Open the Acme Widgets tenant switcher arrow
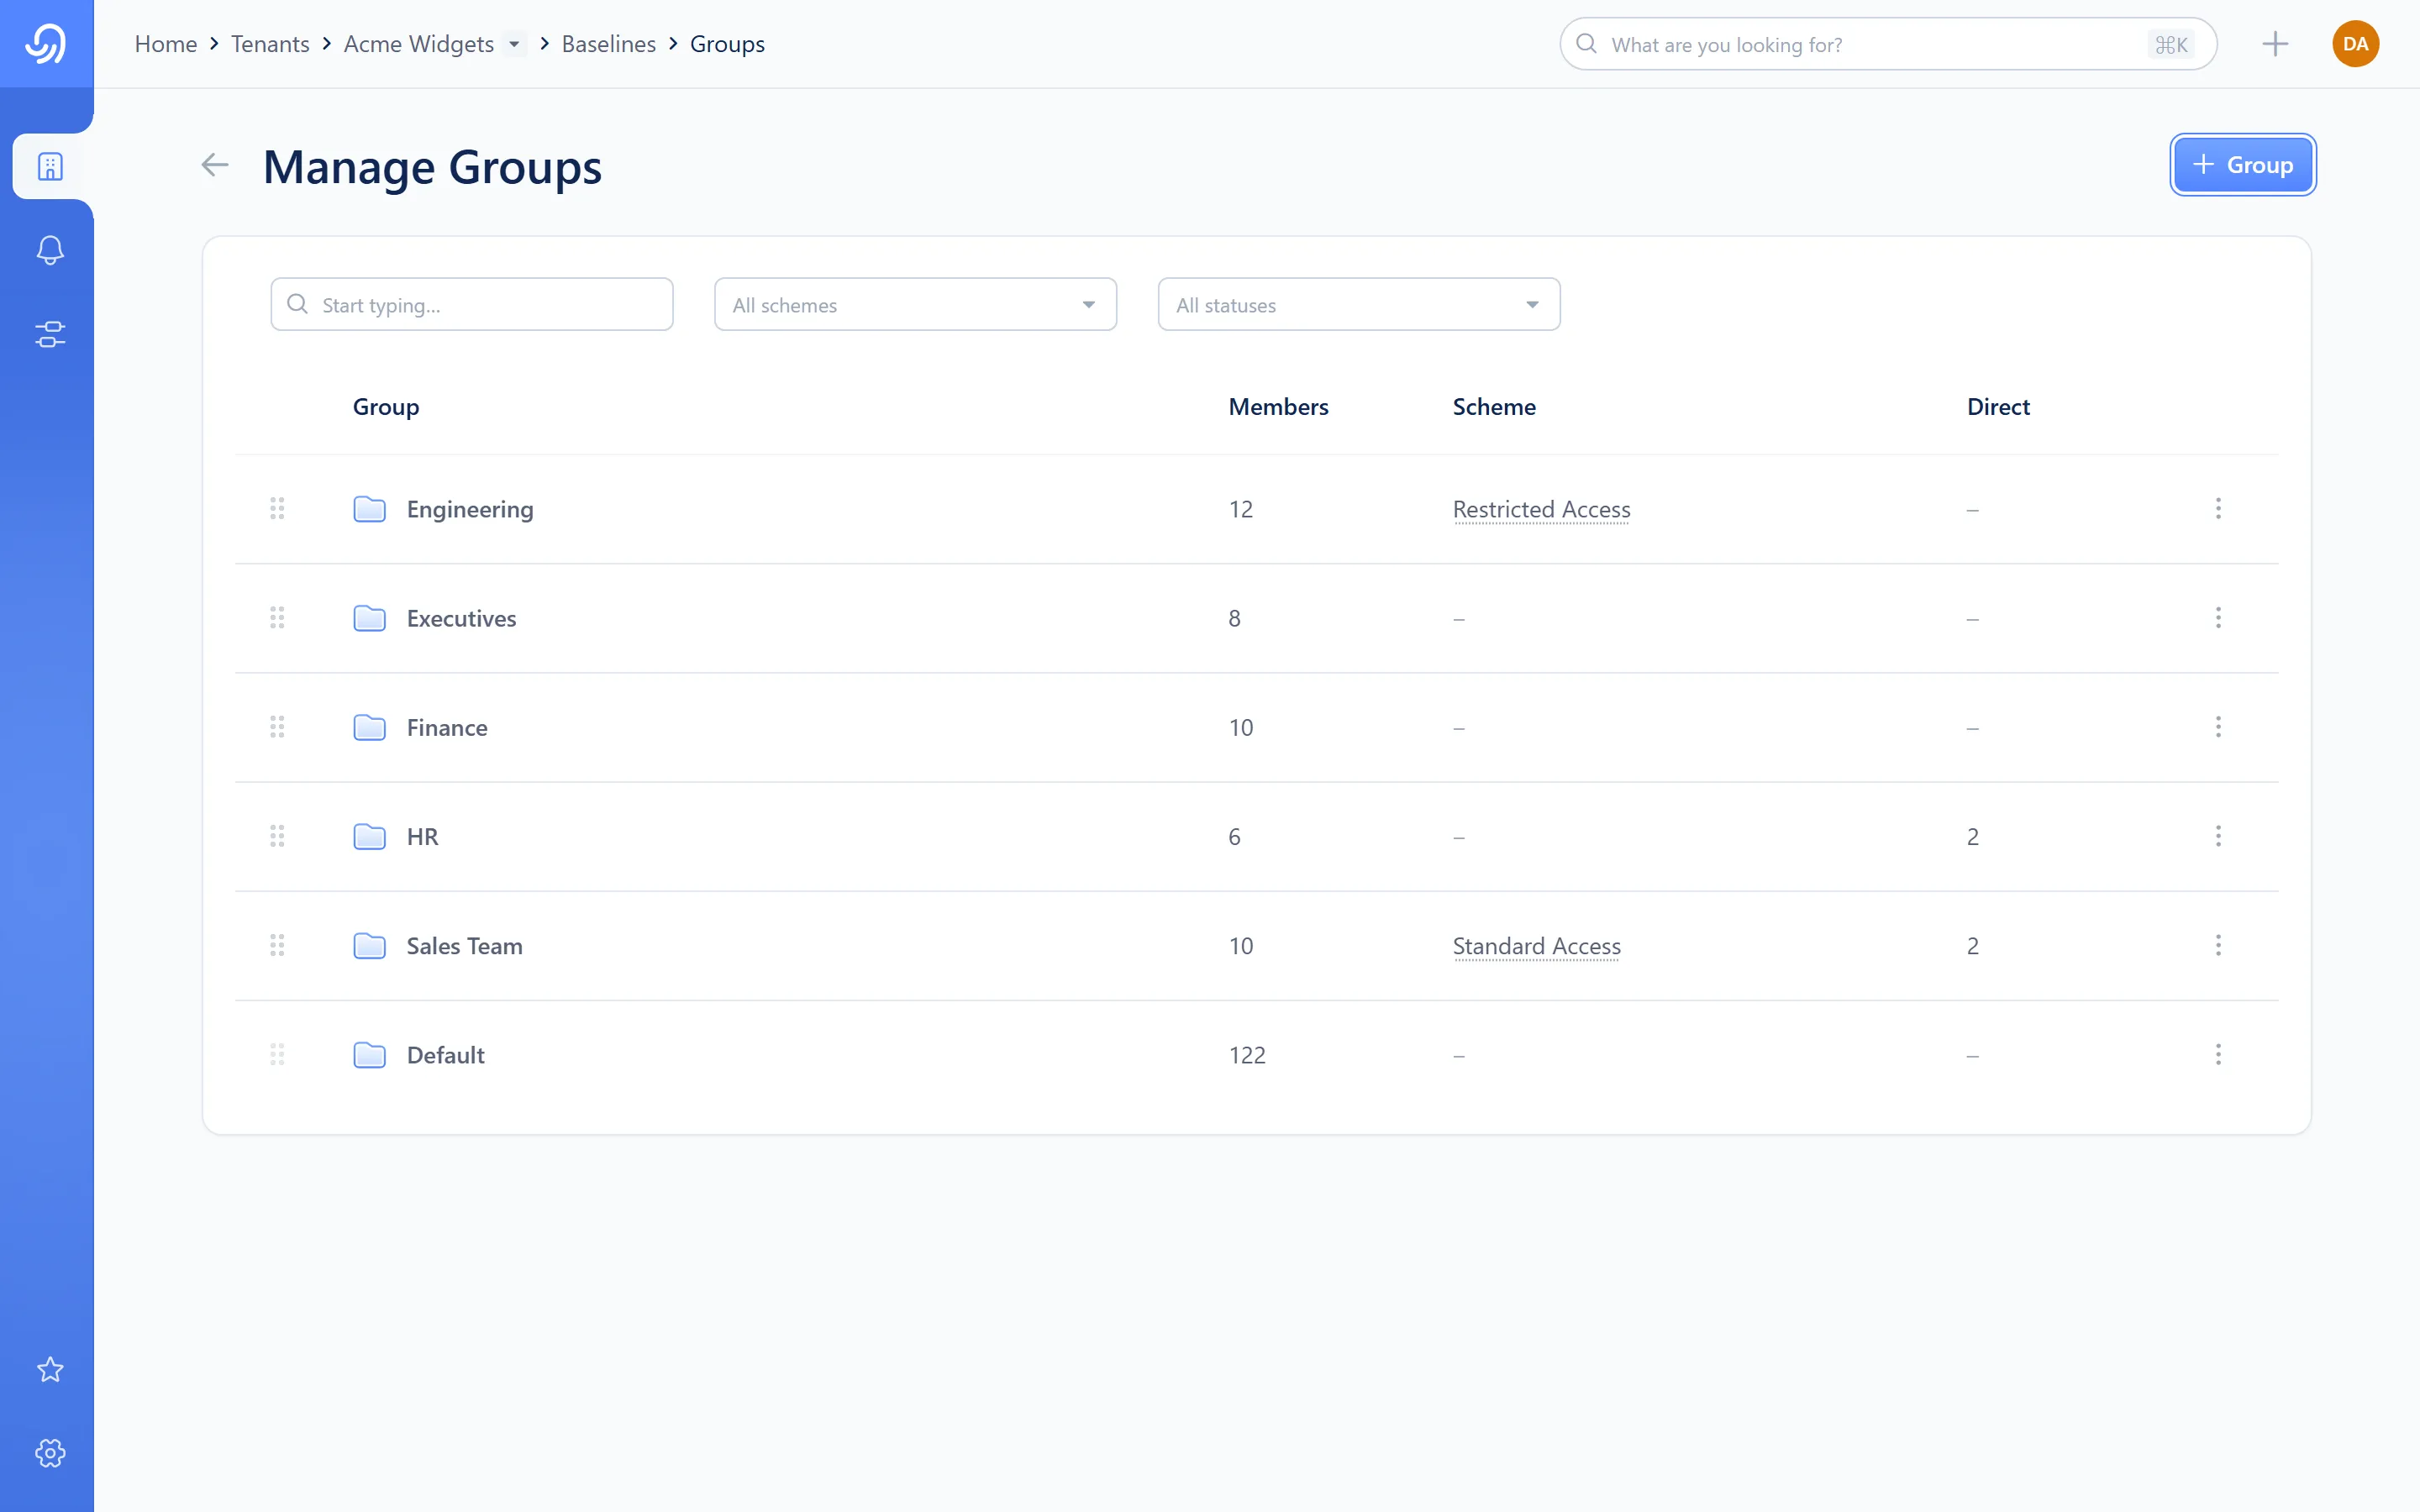This screenshot has width=2420, height=1512. pos(514,44)
